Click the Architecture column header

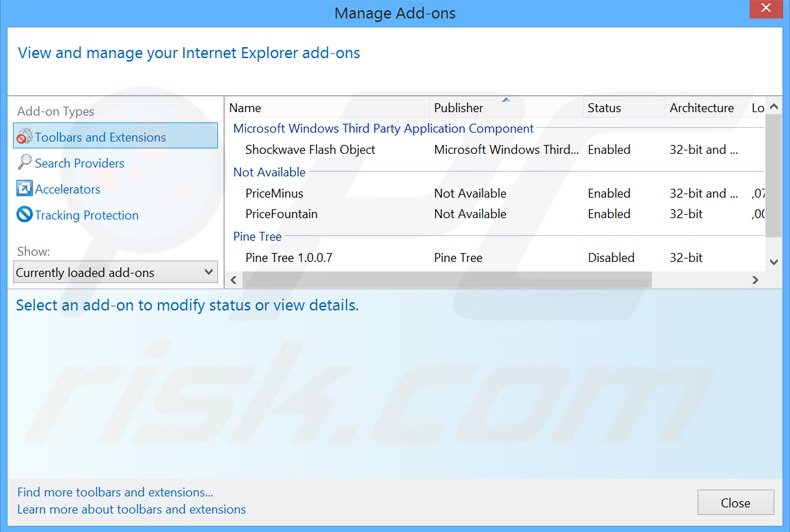pyautogui.click(x=701, y=108)
